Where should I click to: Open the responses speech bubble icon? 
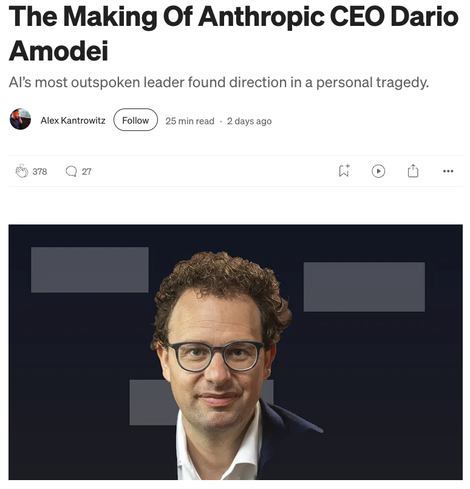pos(71,171)
